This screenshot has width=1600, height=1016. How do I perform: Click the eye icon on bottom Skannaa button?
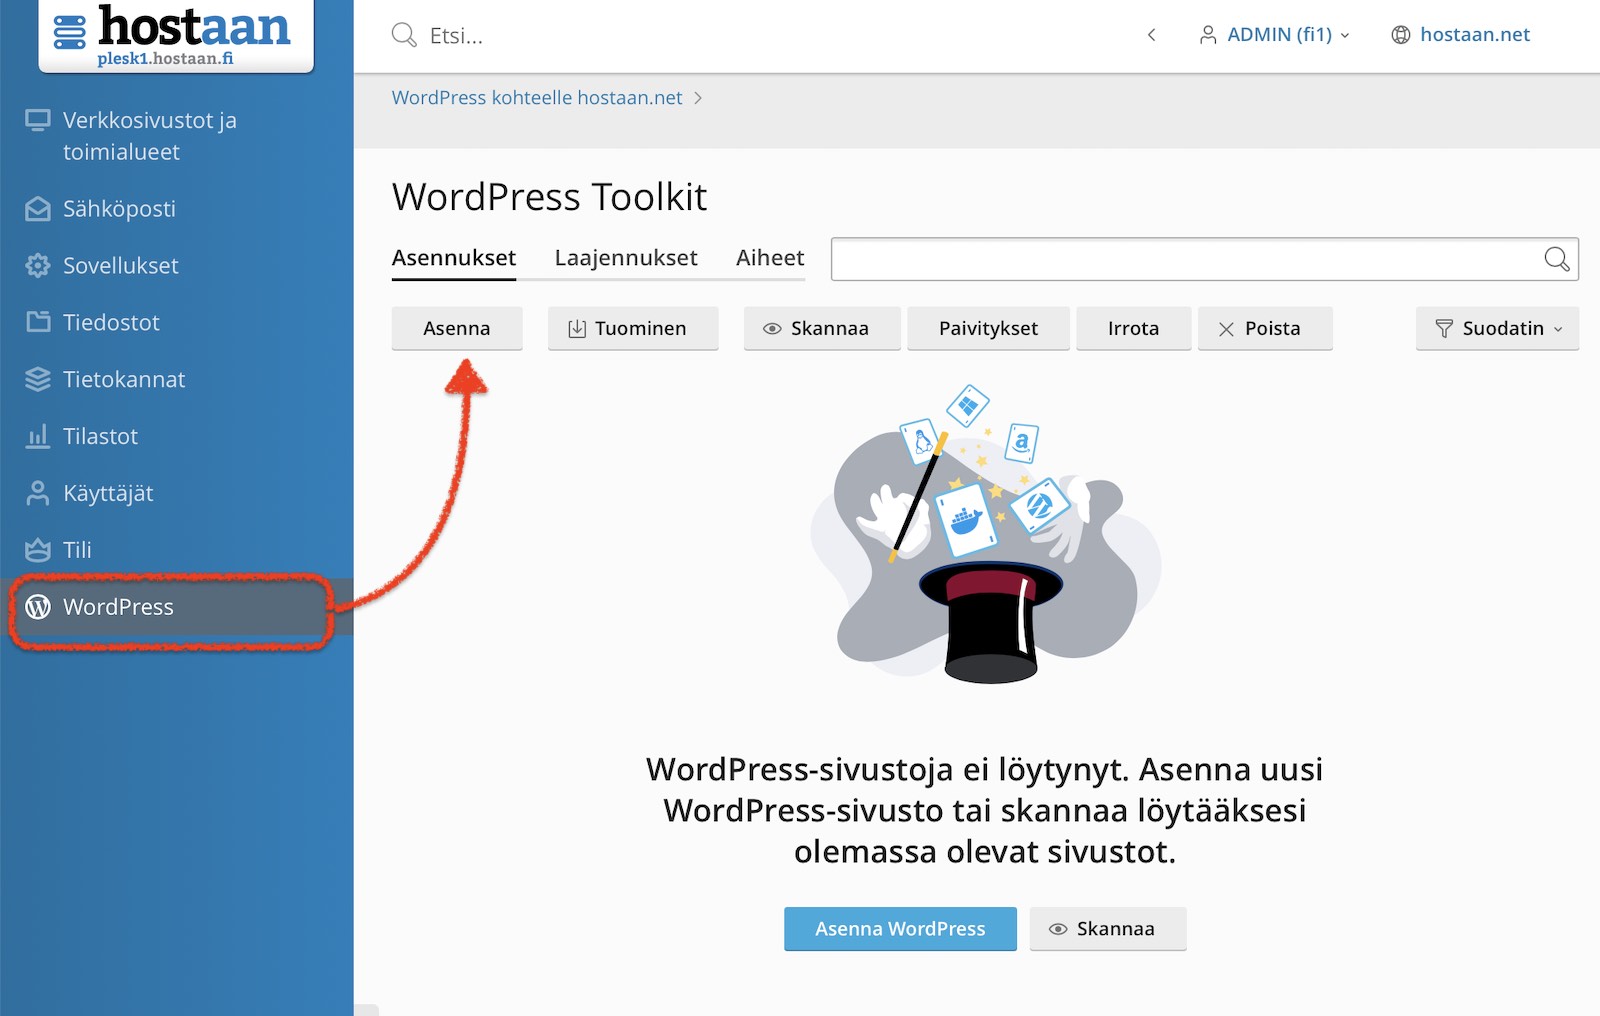click(x=1058, y=929)
